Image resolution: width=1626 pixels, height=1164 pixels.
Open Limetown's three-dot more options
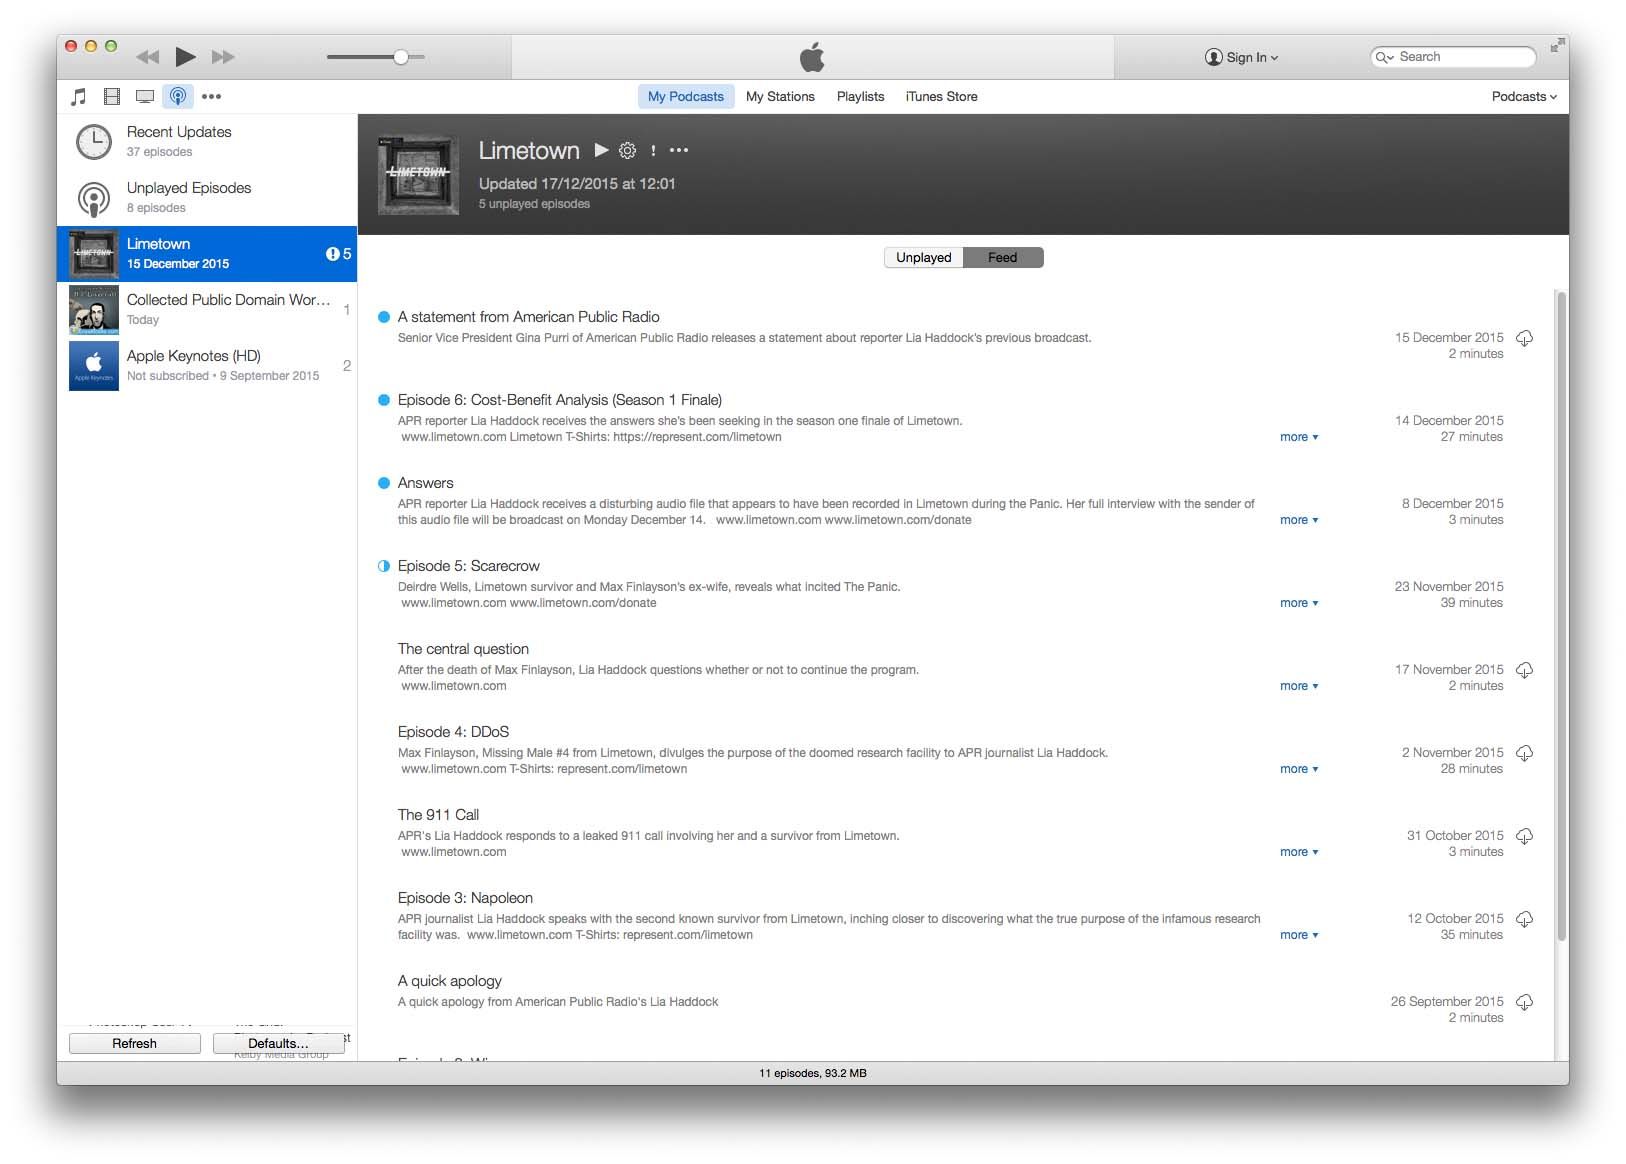679,151
